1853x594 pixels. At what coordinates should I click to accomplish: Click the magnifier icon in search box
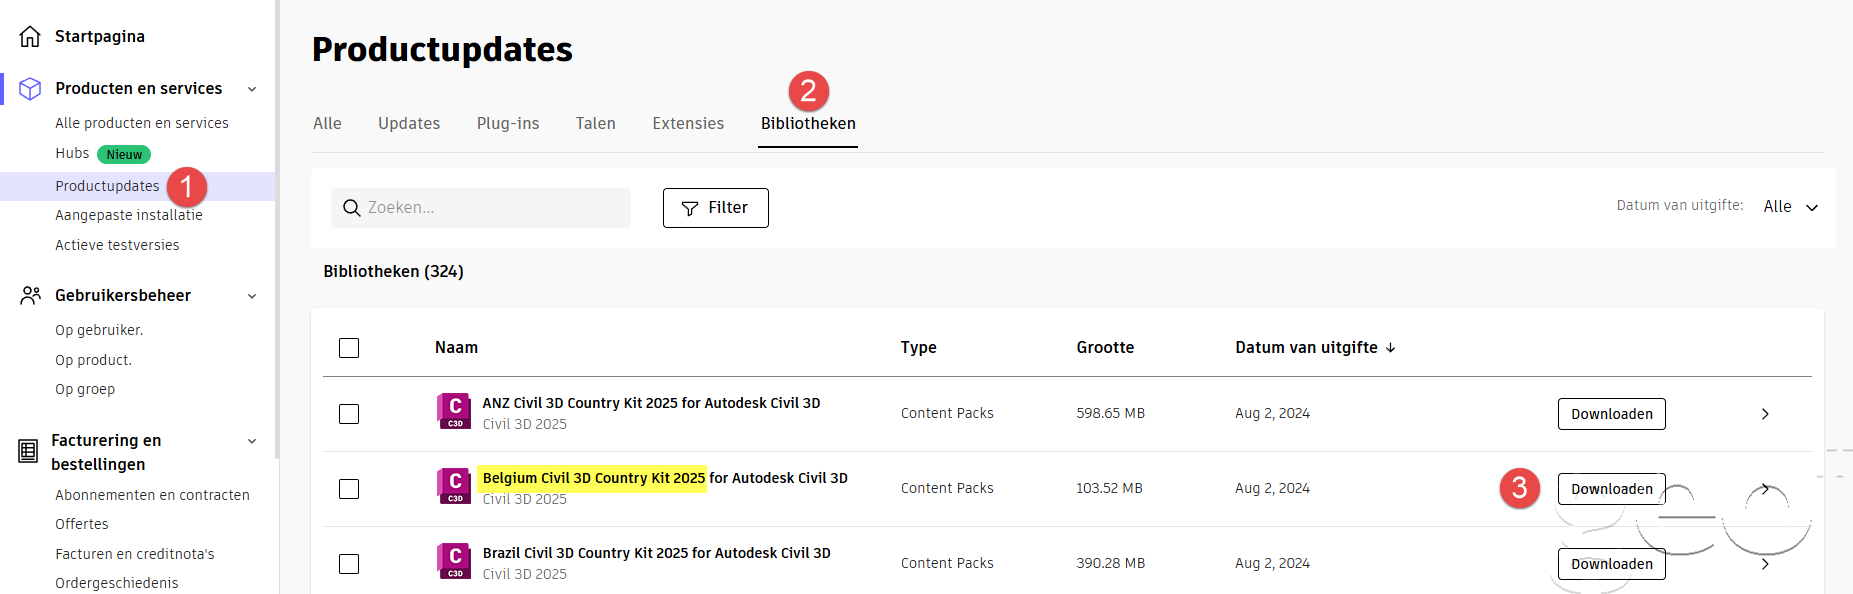pos(352,208)
